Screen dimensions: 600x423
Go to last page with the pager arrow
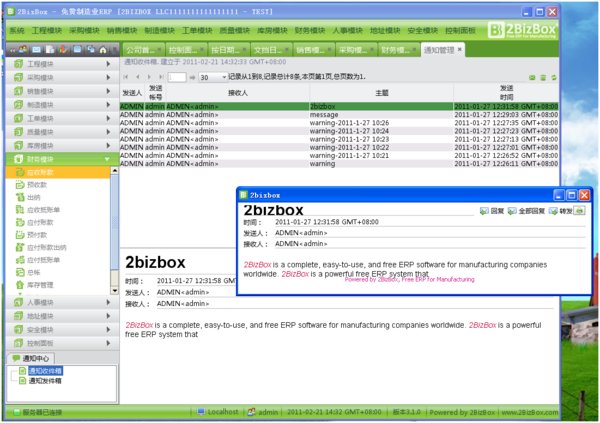click(161, 77)
